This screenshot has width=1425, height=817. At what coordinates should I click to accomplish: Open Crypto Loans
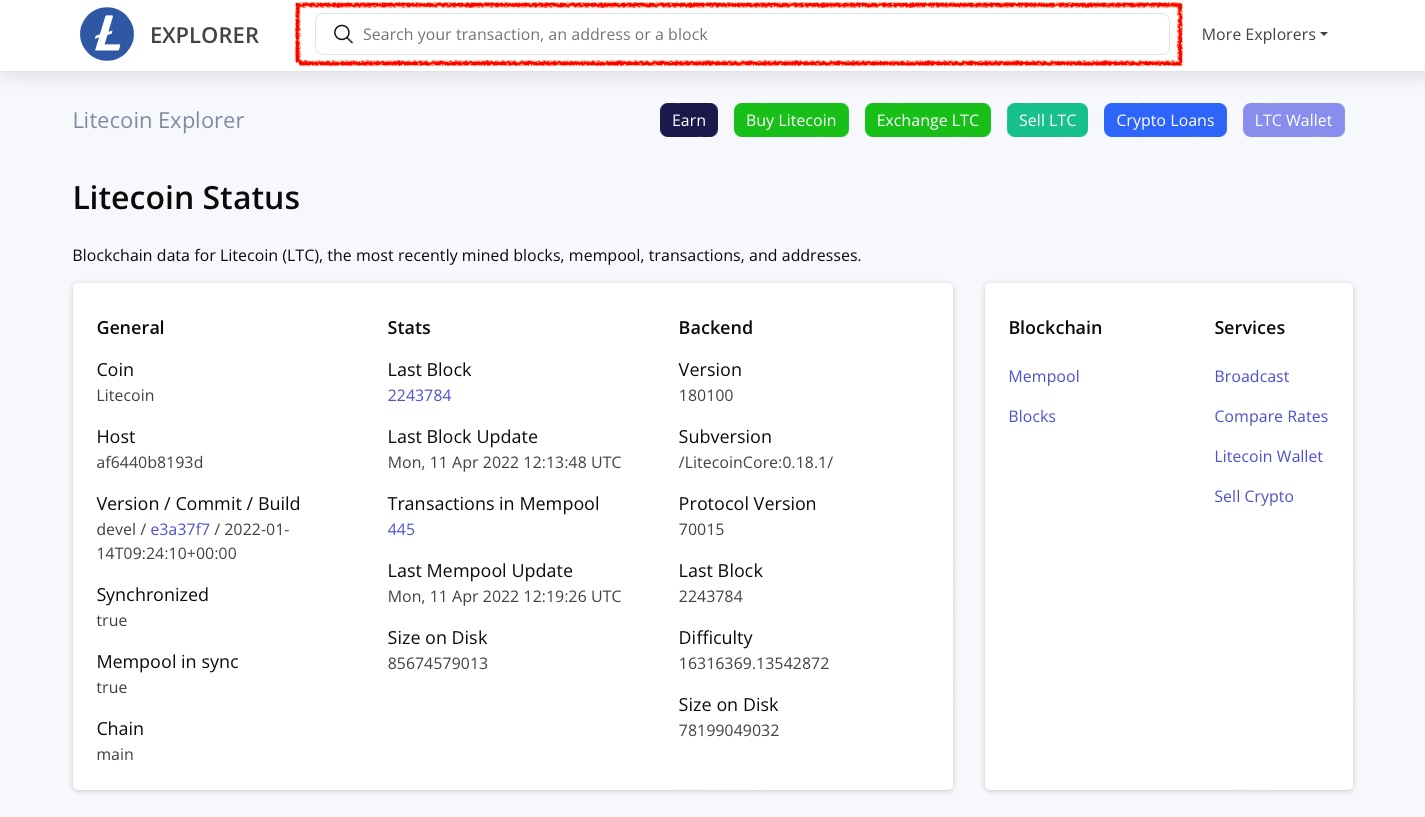[1164, 121]
